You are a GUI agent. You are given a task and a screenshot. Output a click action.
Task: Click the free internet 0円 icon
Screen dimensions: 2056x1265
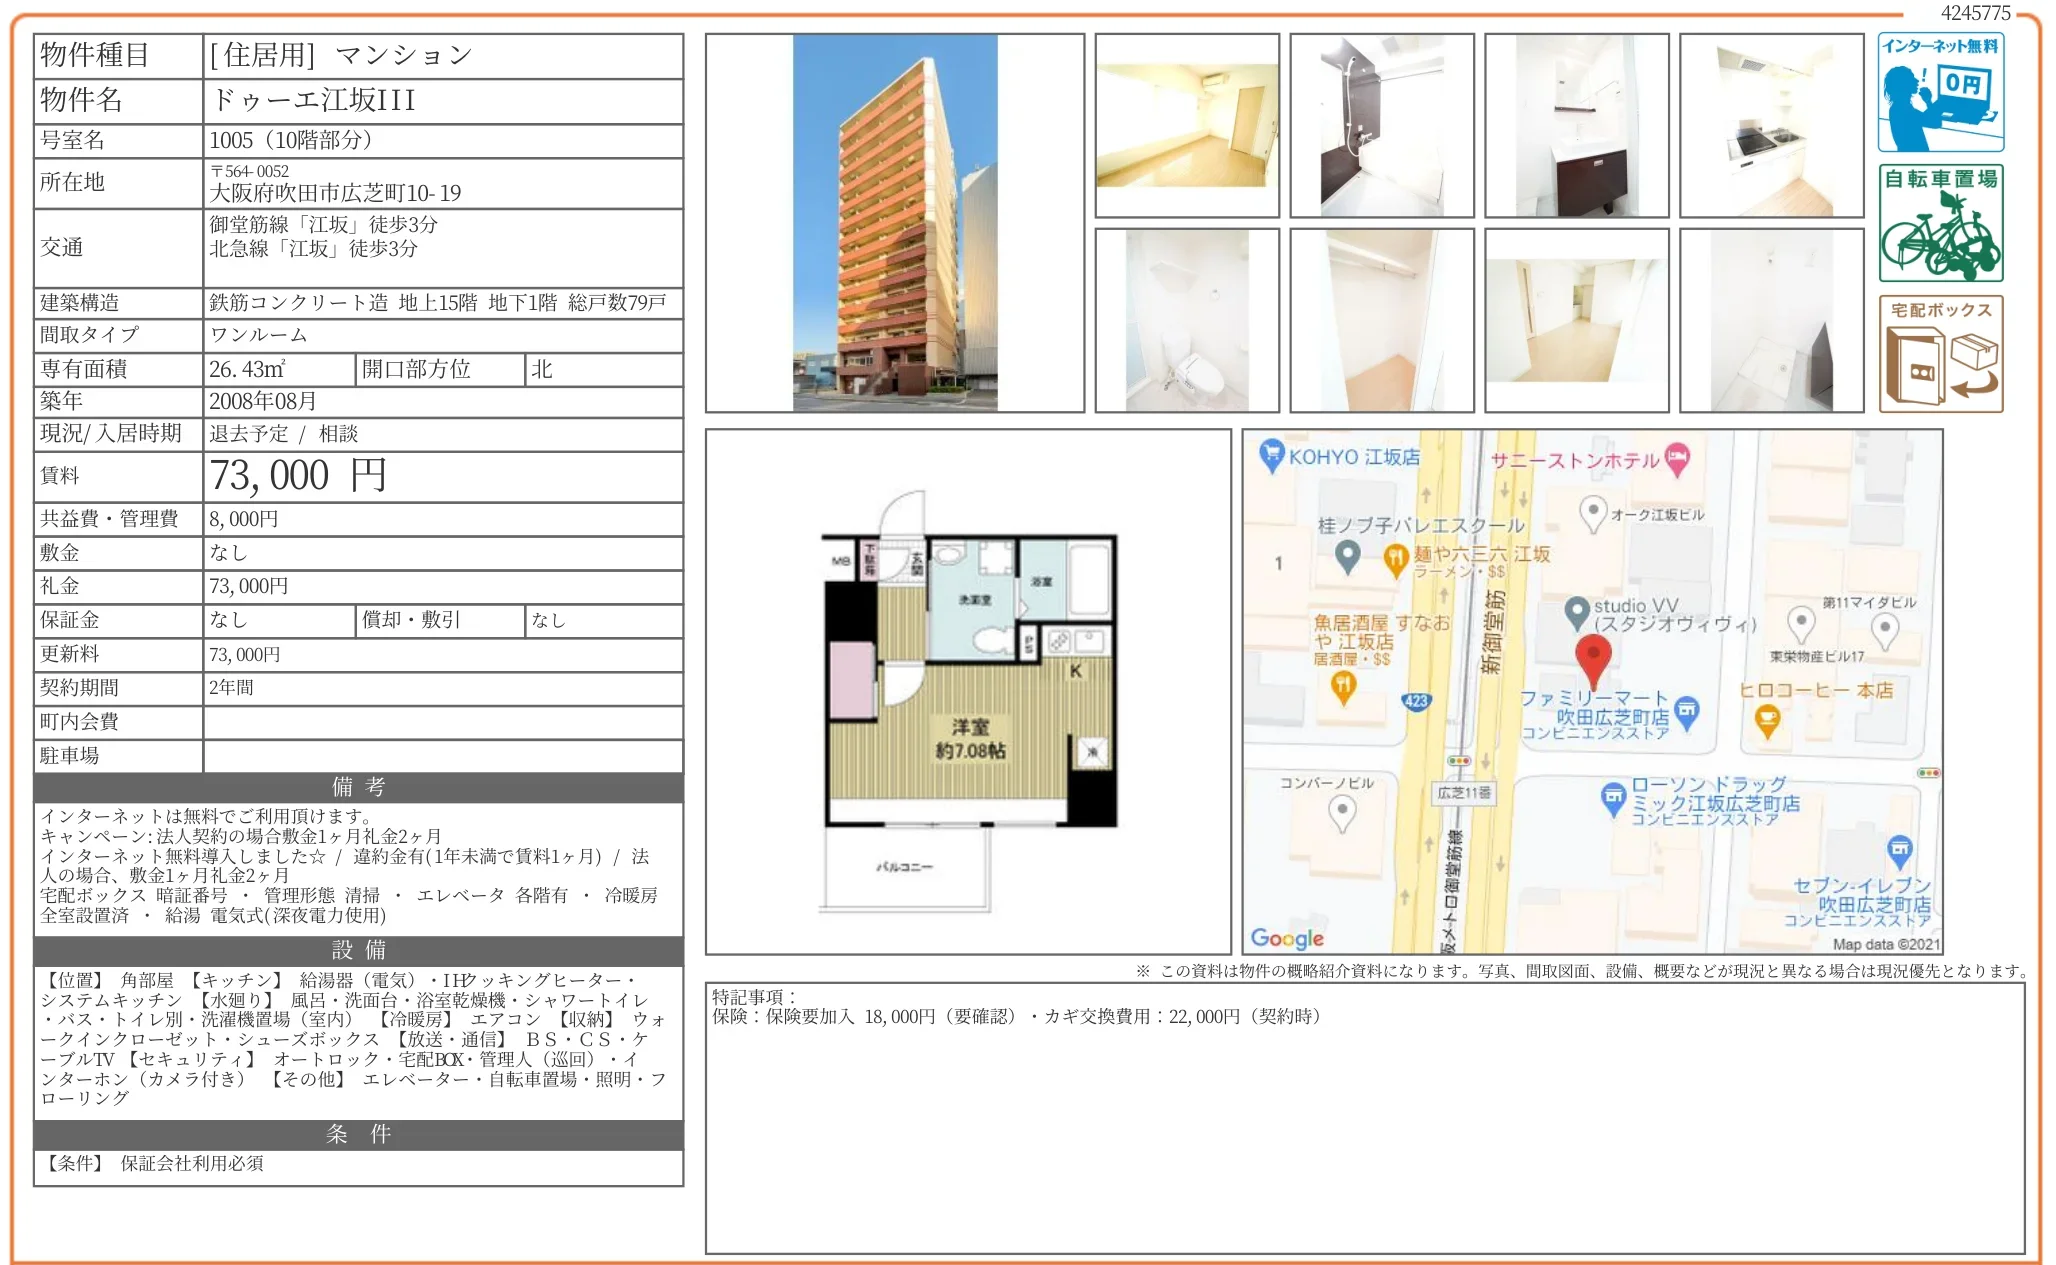[x=1940, y=92]
